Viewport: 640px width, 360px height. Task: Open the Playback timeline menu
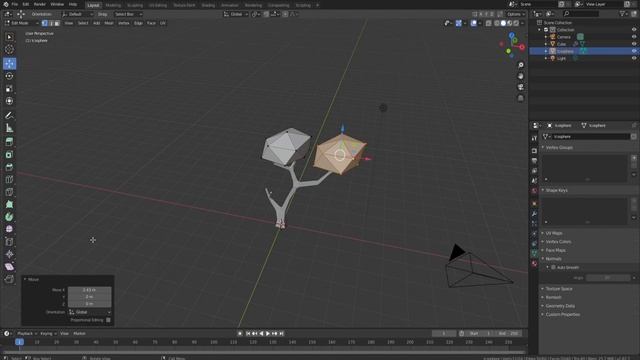click(x=26, y=333)
